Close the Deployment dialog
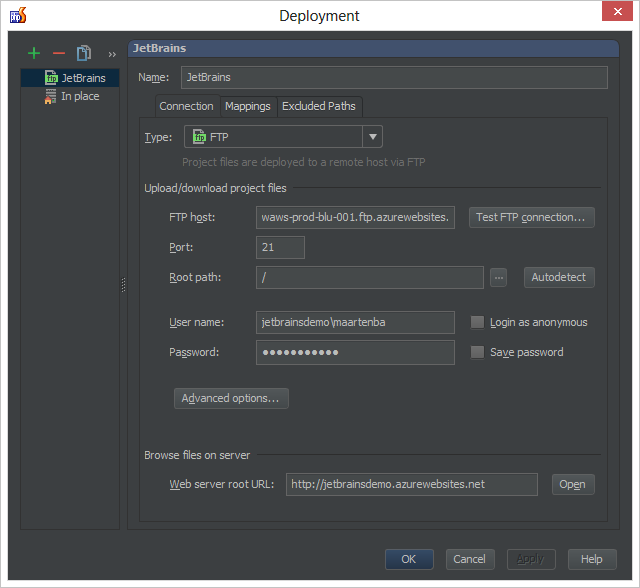 [617, 11]
